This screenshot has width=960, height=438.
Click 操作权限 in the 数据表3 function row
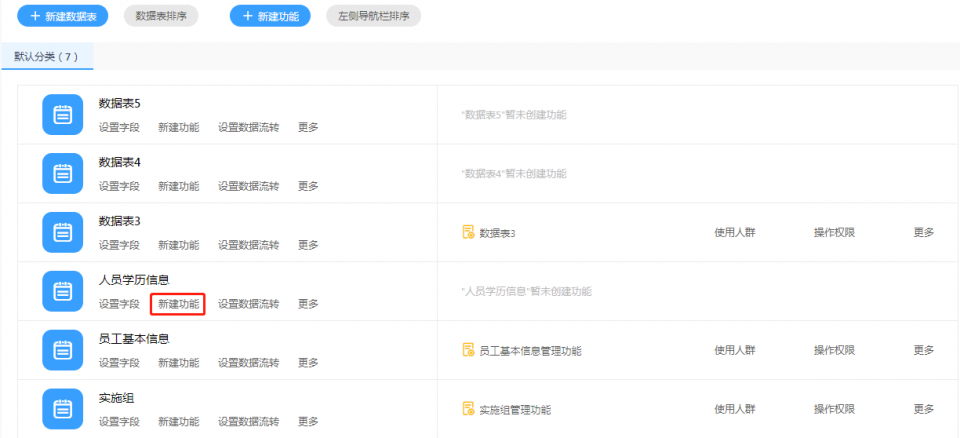[x=834, y=232]
